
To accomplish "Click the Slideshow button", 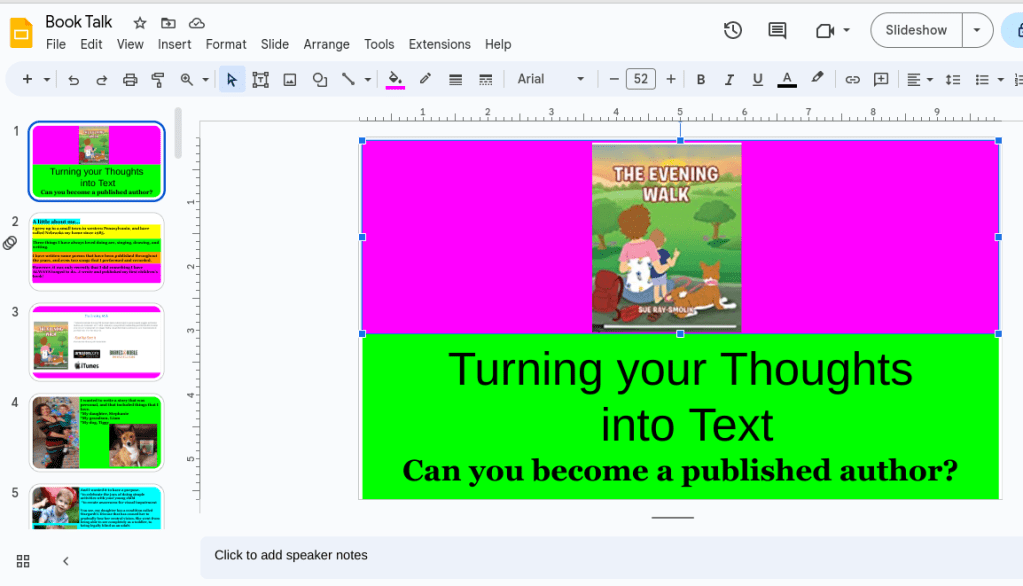I will tap(916, 30).
